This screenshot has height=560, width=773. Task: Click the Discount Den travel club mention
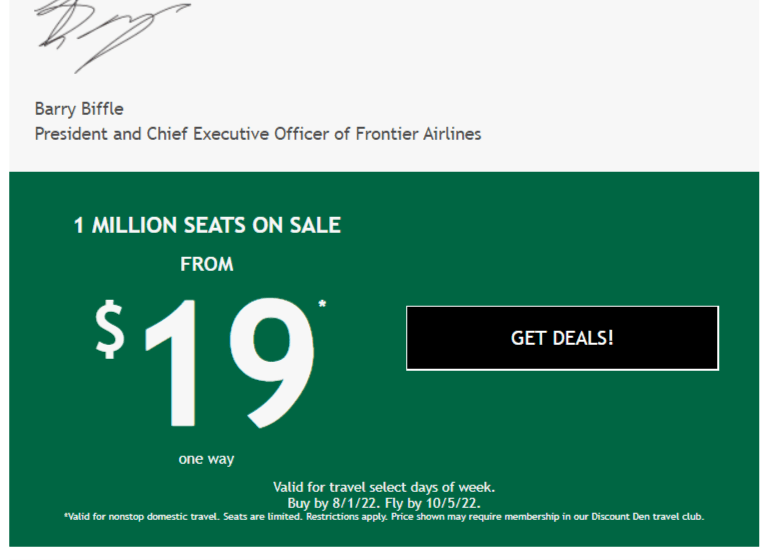point(638,517)
